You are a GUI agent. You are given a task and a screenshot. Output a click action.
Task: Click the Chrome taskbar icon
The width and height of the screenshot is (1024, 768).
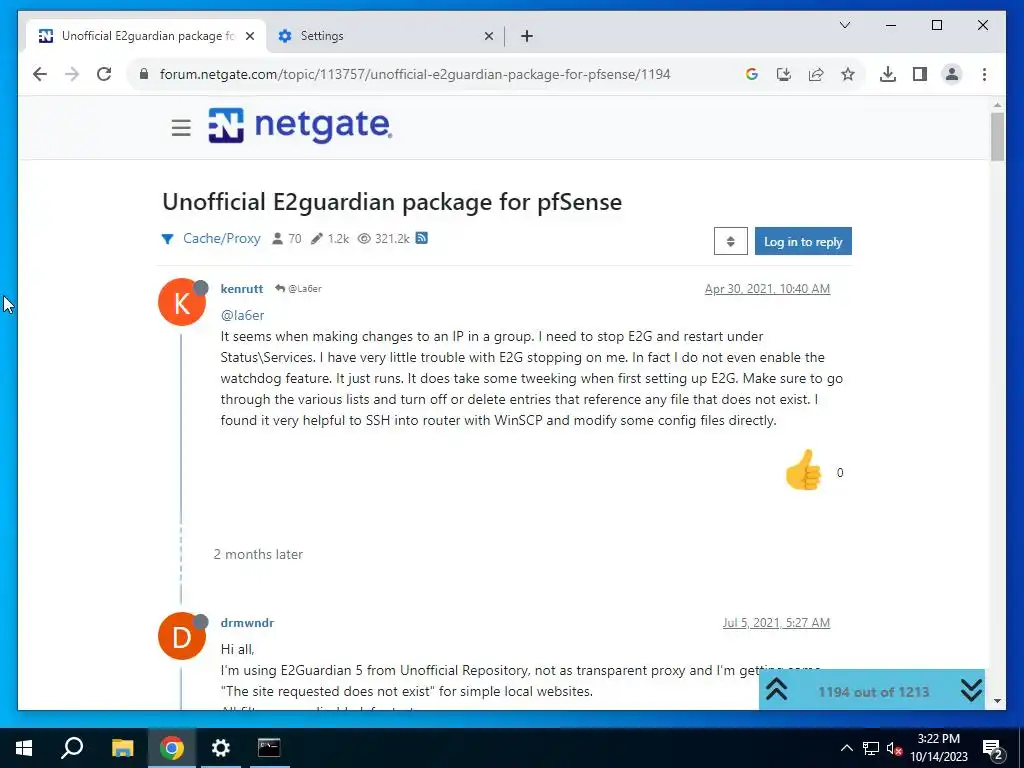[171, 748]
